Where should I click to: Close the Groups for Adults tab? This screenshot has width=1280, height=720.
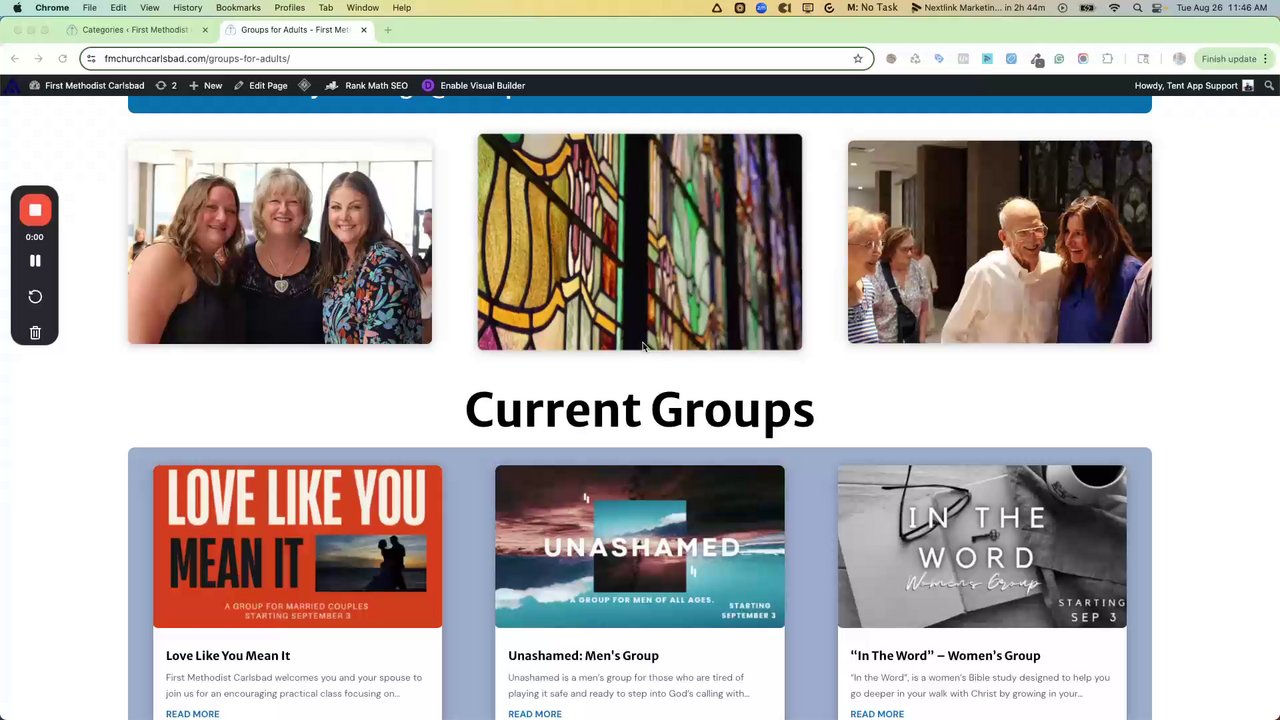(364, 30)
